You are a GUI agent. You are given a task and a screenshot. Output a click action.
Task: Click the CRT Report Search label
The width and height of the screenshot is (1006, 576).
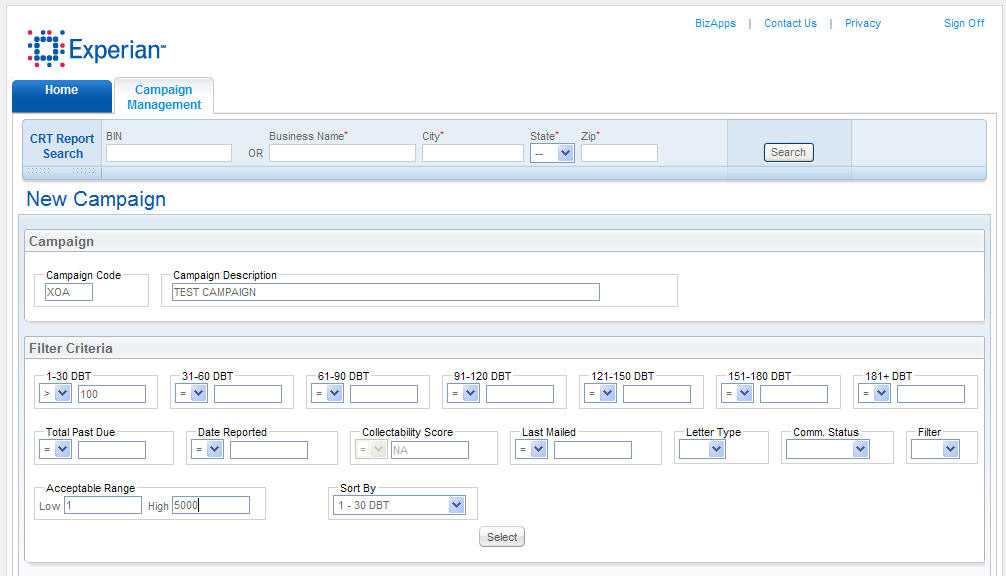coord(62,146)
